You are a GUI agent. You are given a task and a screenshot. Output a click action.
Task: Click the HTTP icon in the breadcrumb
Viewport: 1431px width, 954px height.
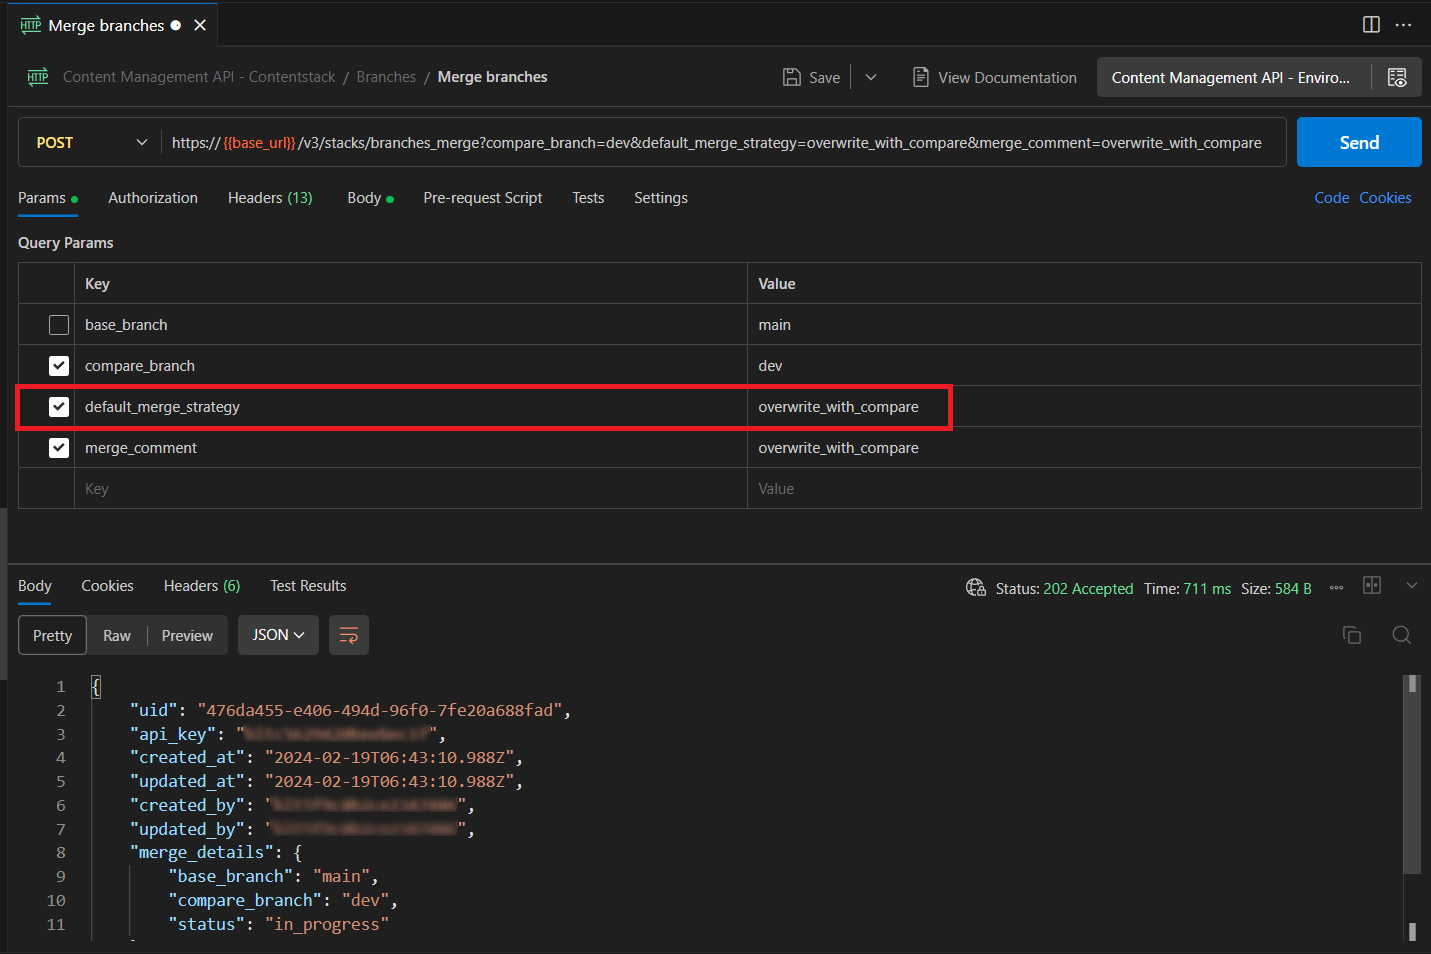coord(38,77)
